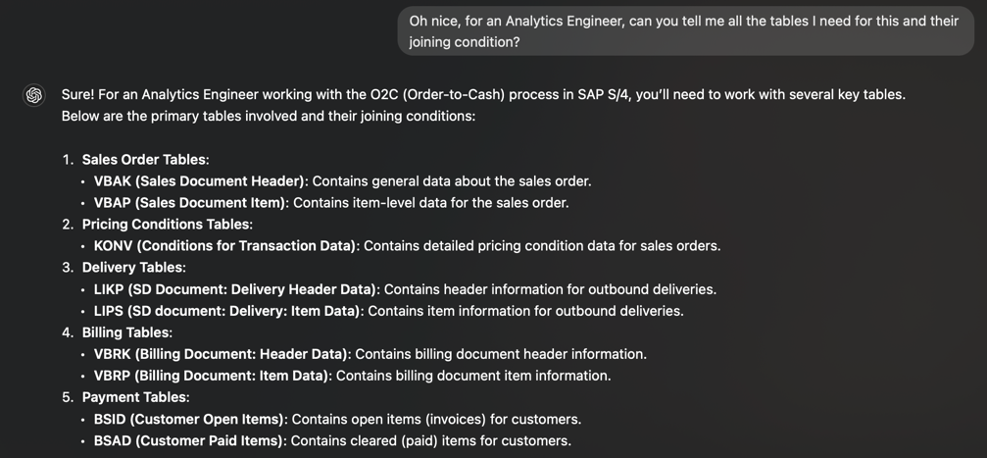Click the 'Billing Tables' heading

click(x=127, y=333)
